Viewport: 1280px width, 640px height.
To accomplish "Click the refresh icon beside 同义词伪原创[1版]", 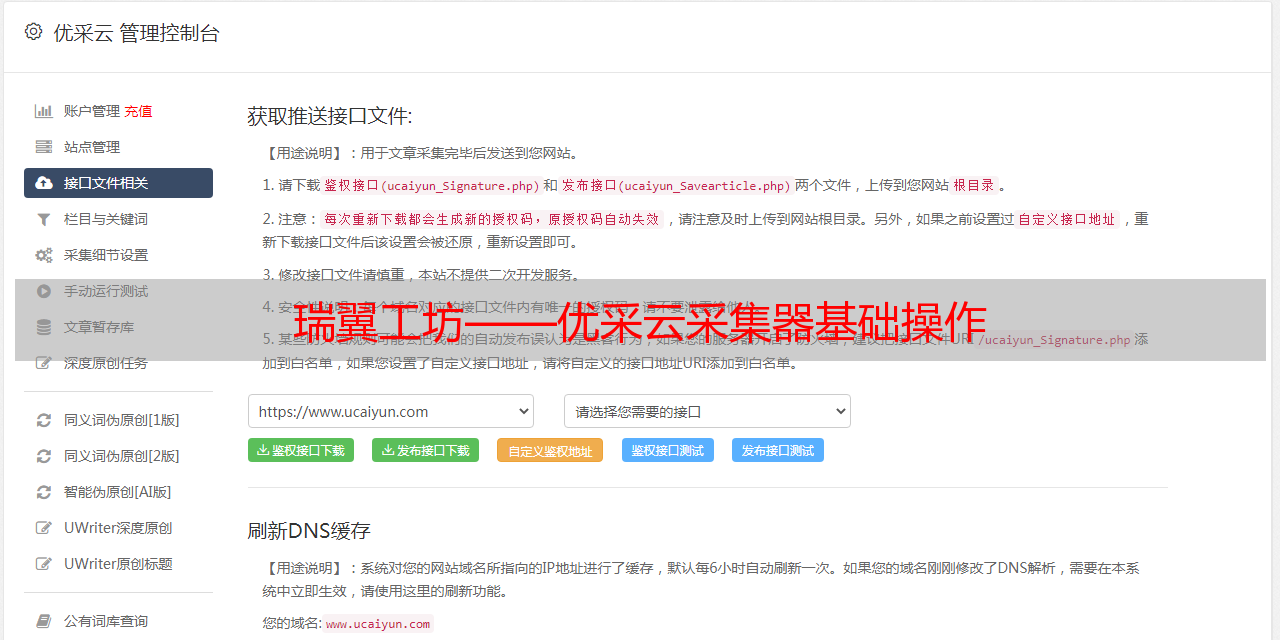I will coord(44,420).
